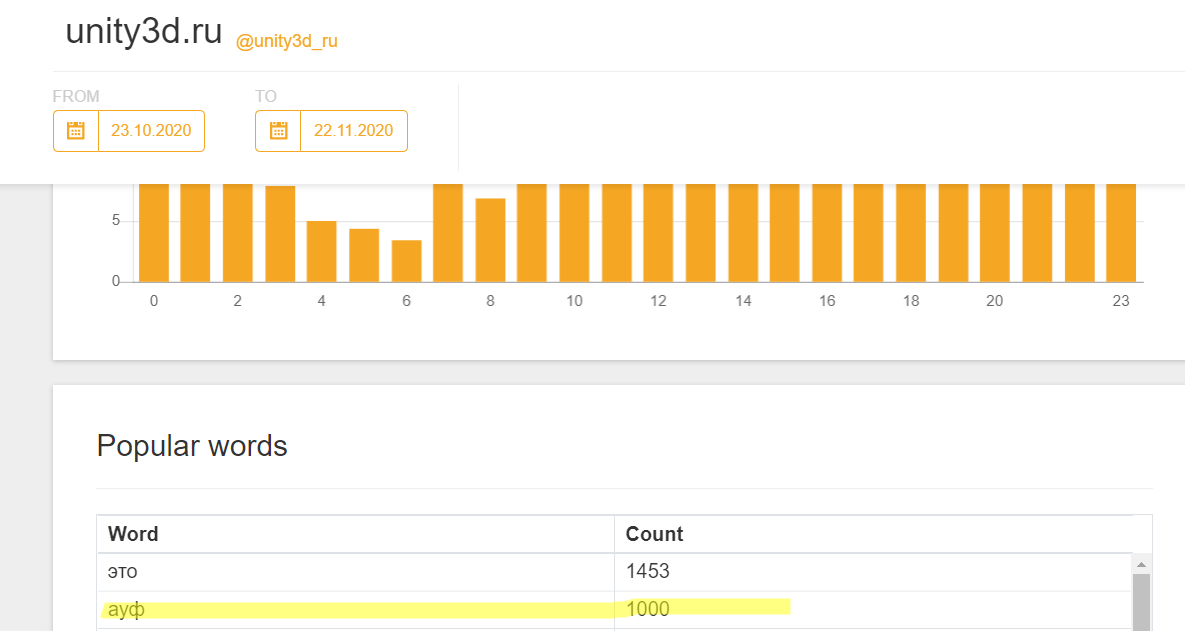1185x631 pixels.
Task: Click the chart bar for hour 0
Action: click(x=153, y=233)
